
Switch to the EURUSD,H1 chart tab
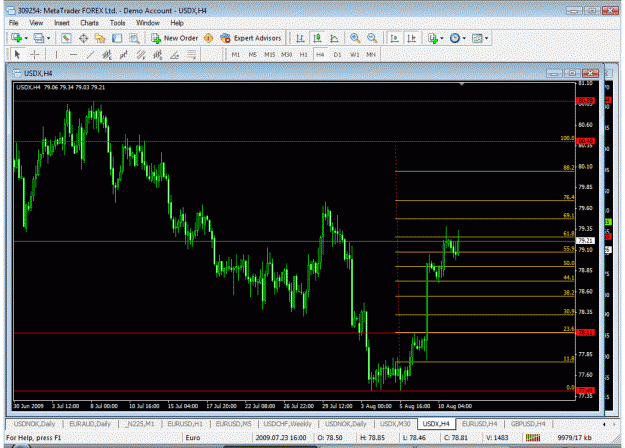coord(185,424)
